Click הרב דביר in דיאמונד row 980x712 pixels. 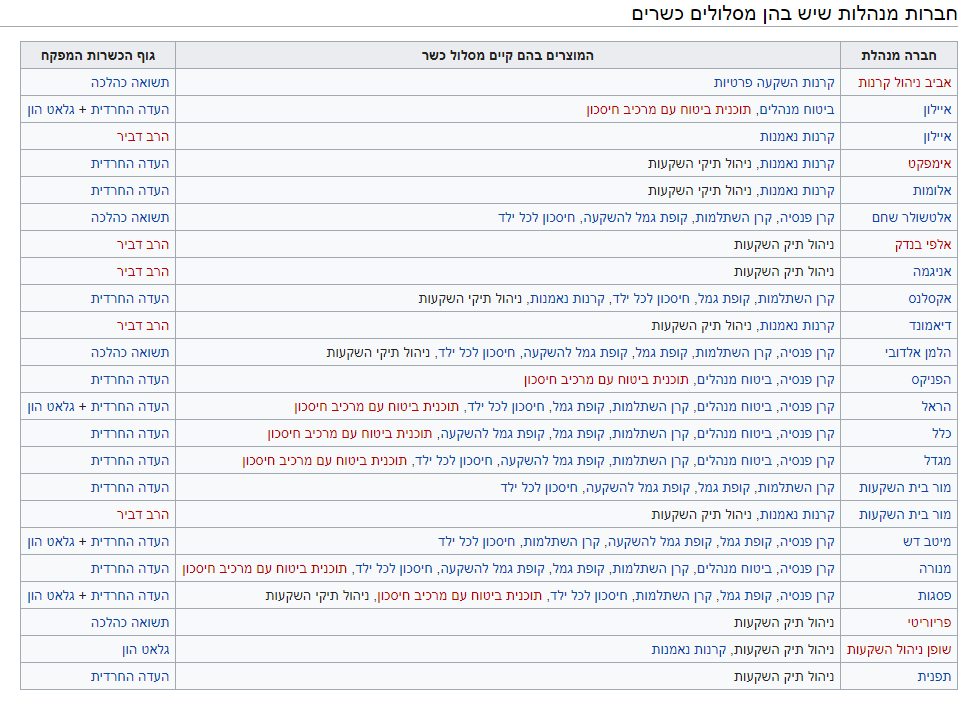[x=142, y=325]
